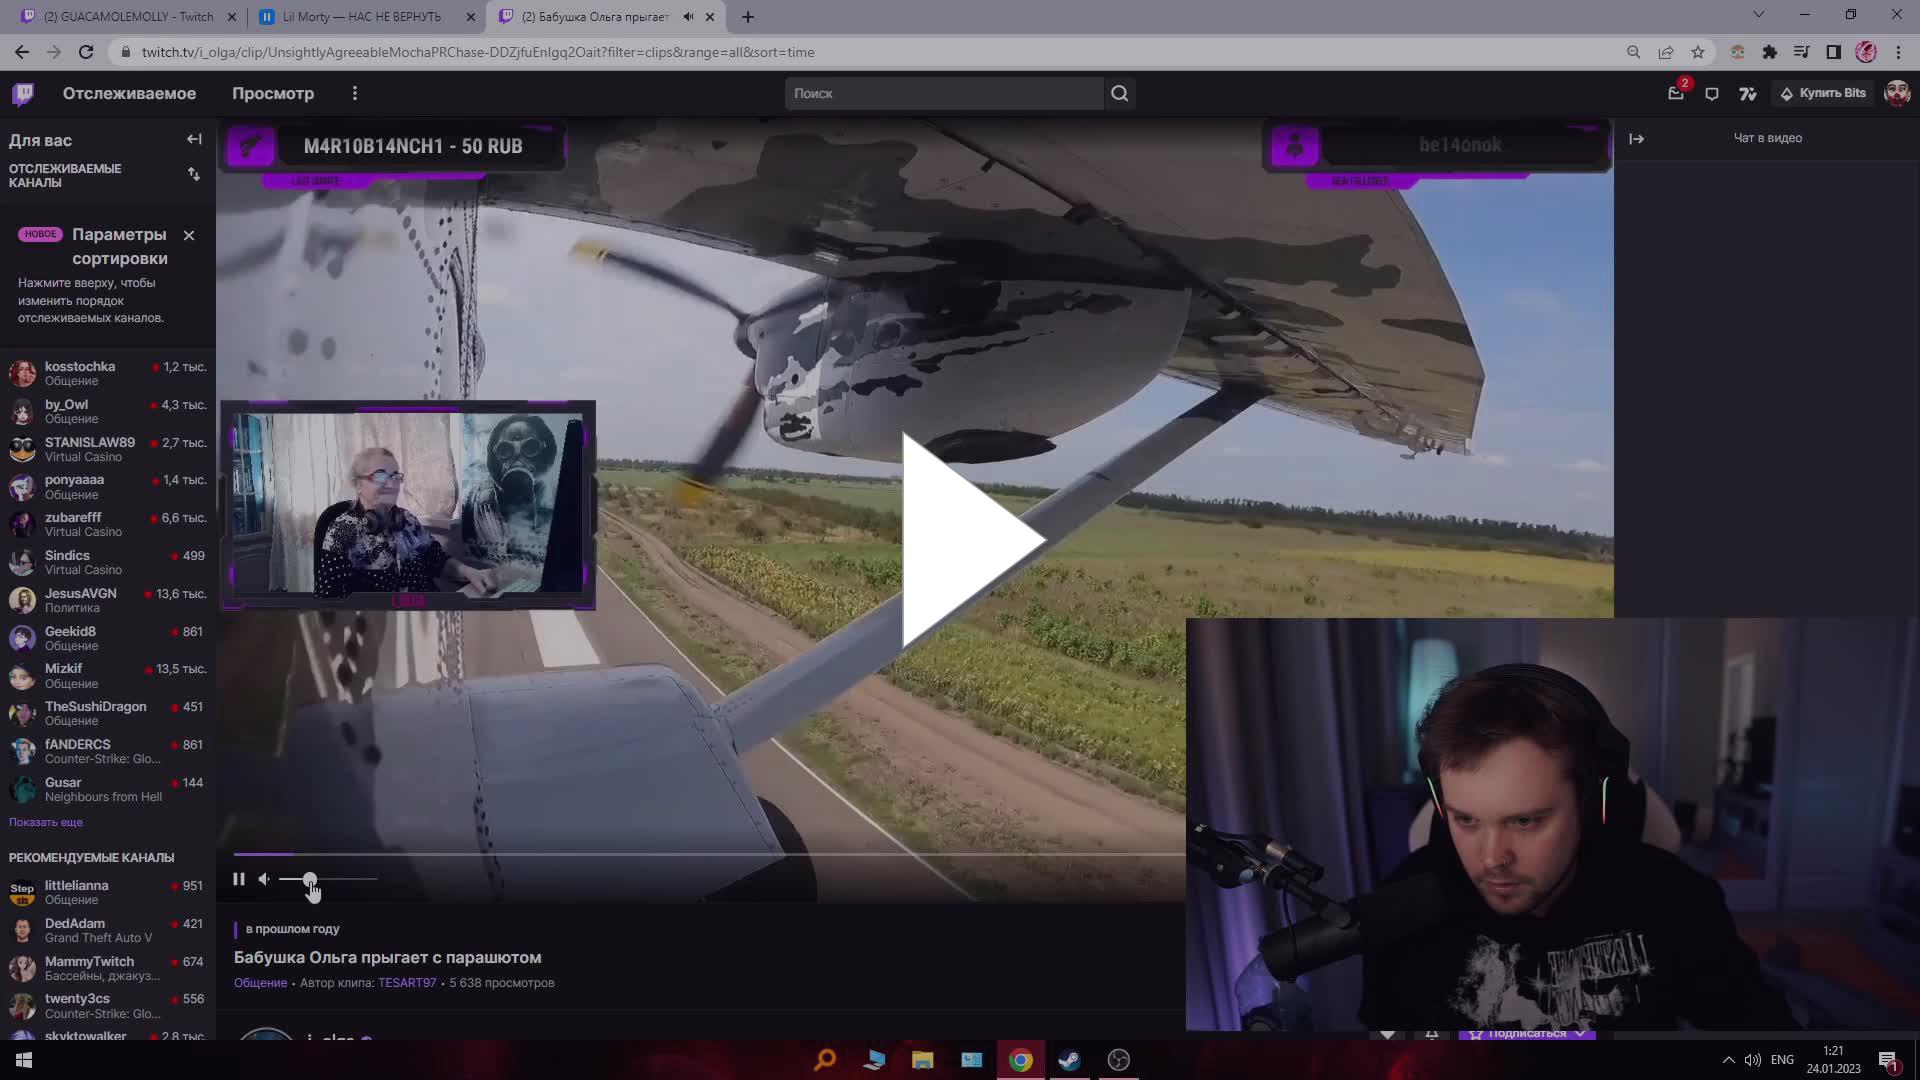Expand more channels with Показать еще
The height and width of the screenshot is (1080, 1920).
point(45,822)
